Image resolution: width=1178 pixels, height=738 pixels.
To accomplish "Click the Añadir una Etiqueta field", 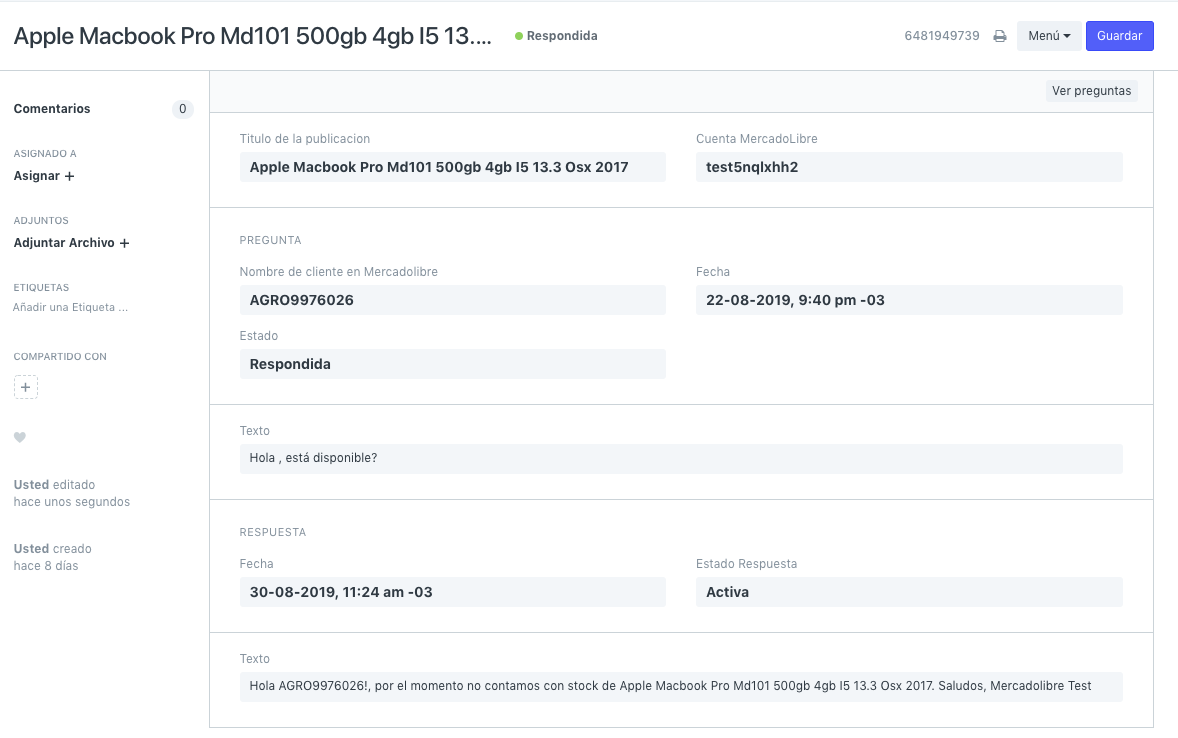I will tap(71, 307).
